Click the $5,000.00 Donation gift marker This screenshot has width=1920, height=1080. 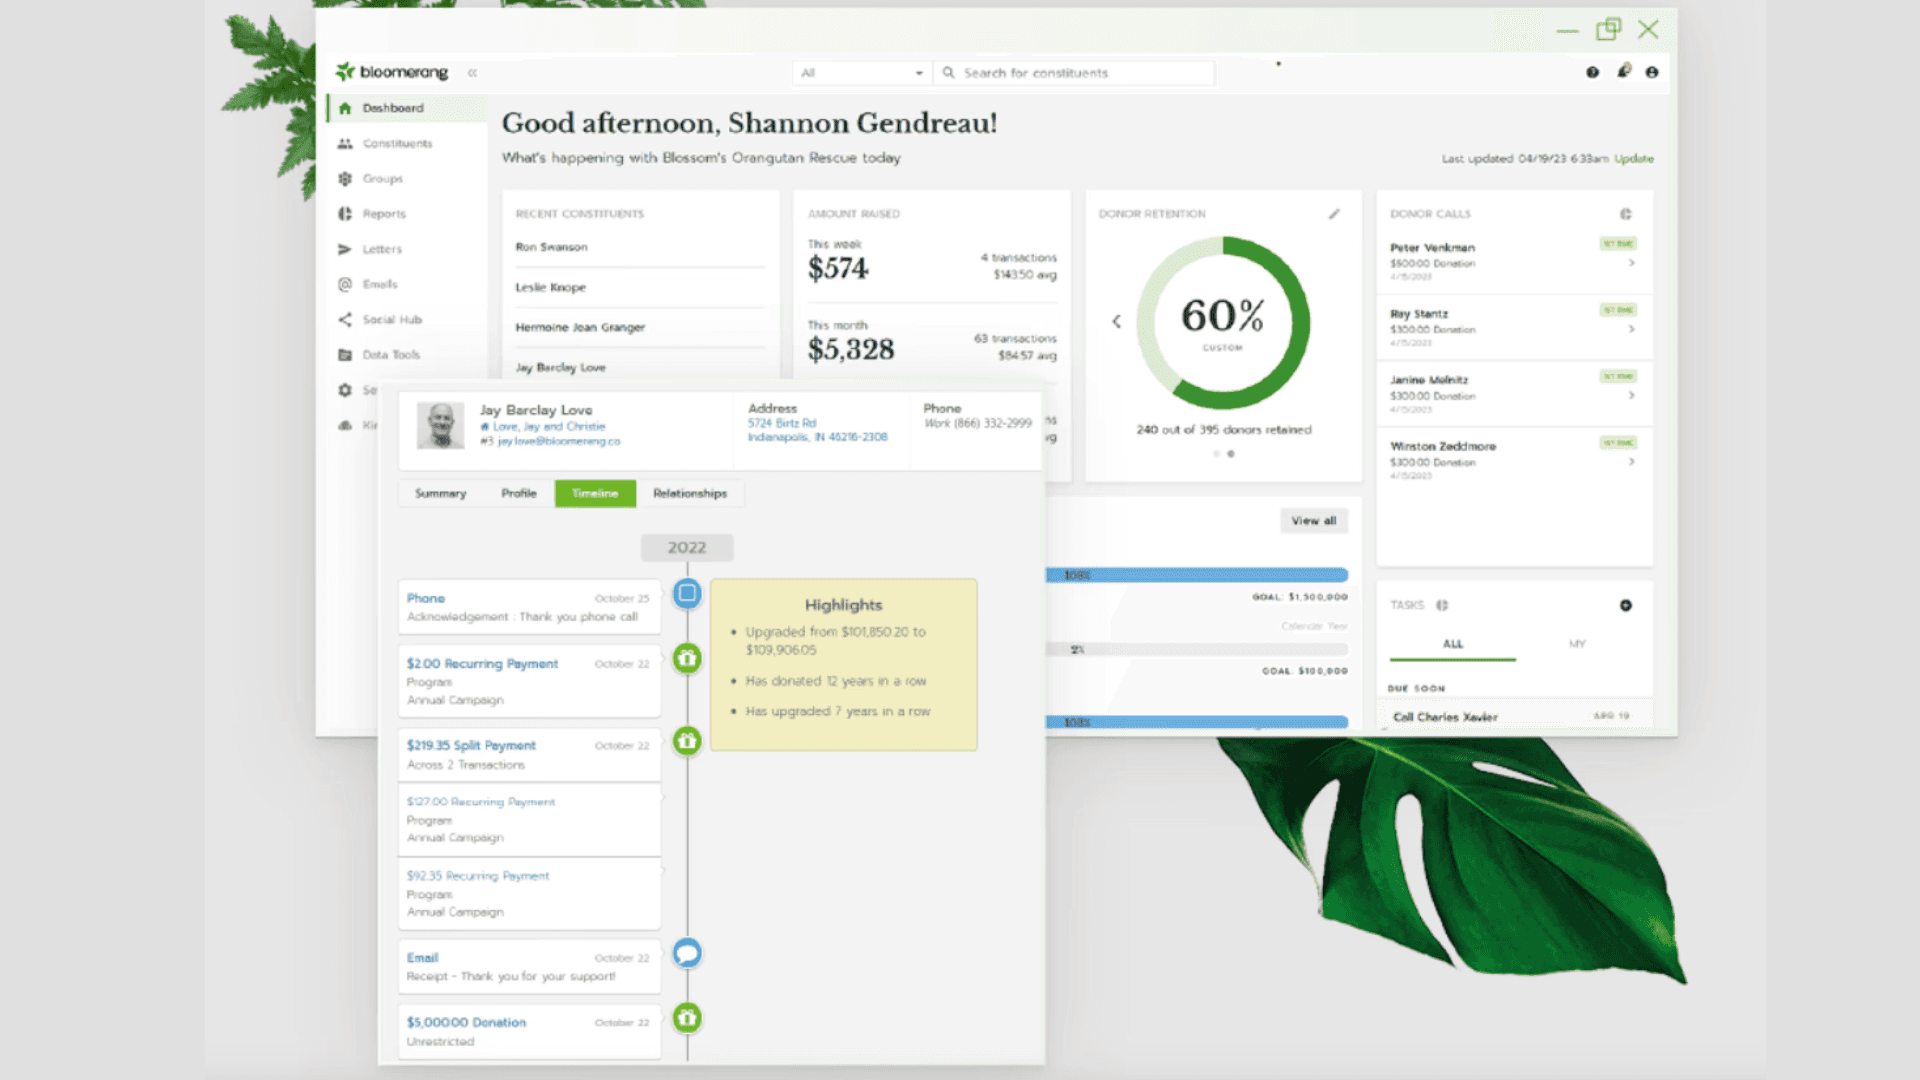click(687, 1018)
